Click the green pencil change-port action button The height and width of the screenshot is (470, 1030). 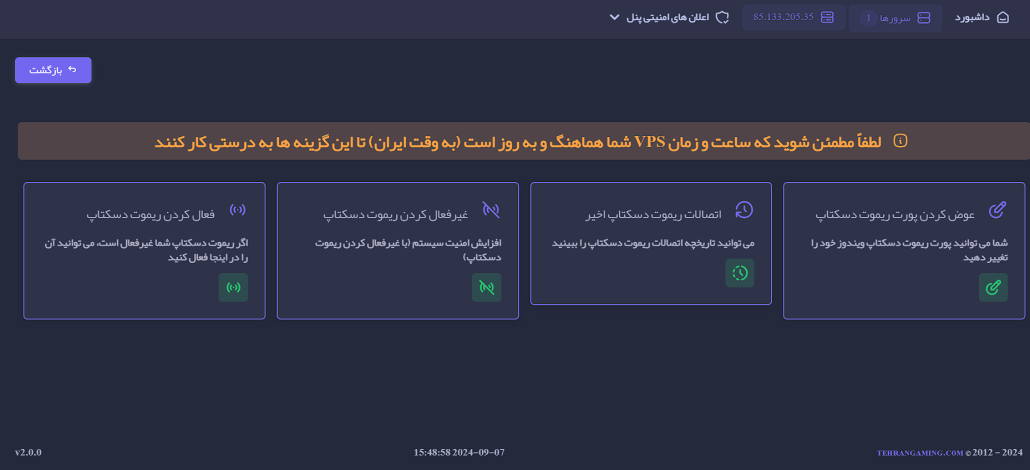click(x=993, y=288)
